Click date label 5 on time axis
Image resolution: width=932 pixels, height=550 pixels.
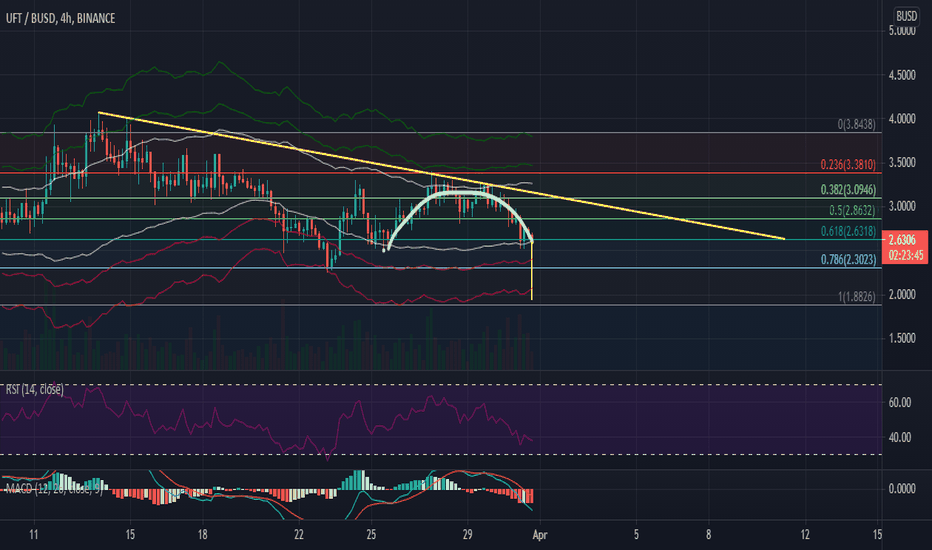tap(636, 535)
